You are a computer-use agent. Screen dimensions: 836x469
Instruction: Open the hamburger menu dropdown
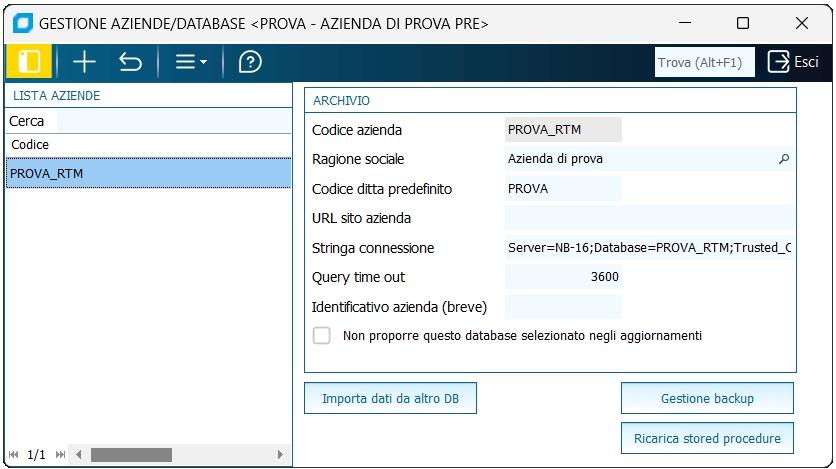point(190,62)
